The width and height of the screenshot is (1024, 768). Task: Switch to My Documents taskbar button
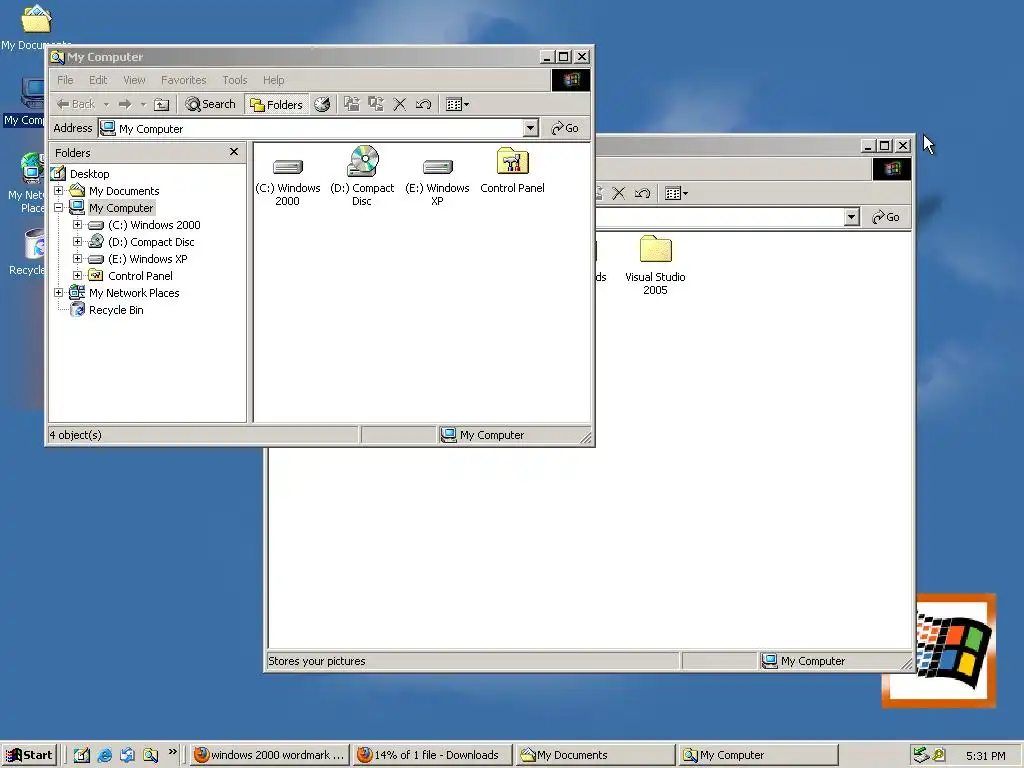click(594, 755)
